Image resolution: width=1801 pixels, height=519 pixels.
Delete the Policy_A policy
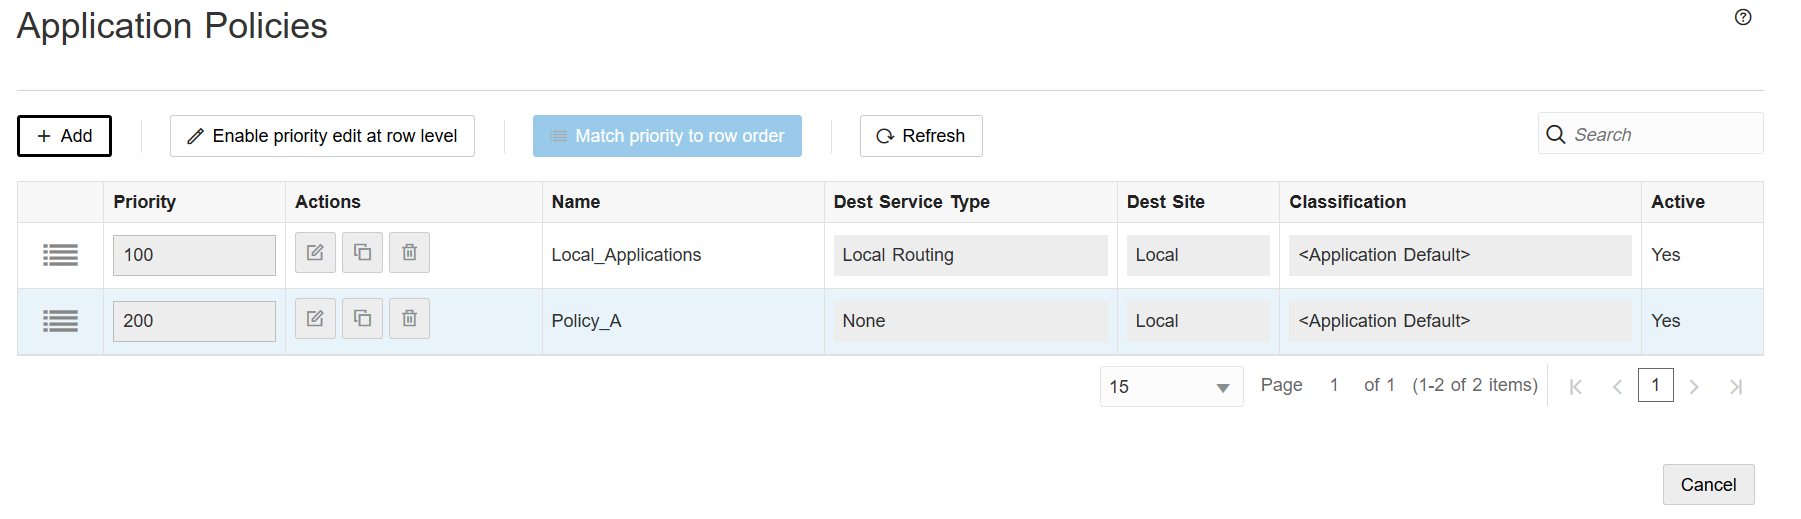409,319
